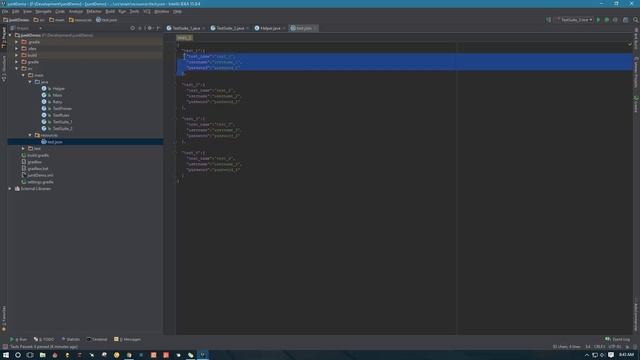Open the Terminal tool window button

coord(97,339)
